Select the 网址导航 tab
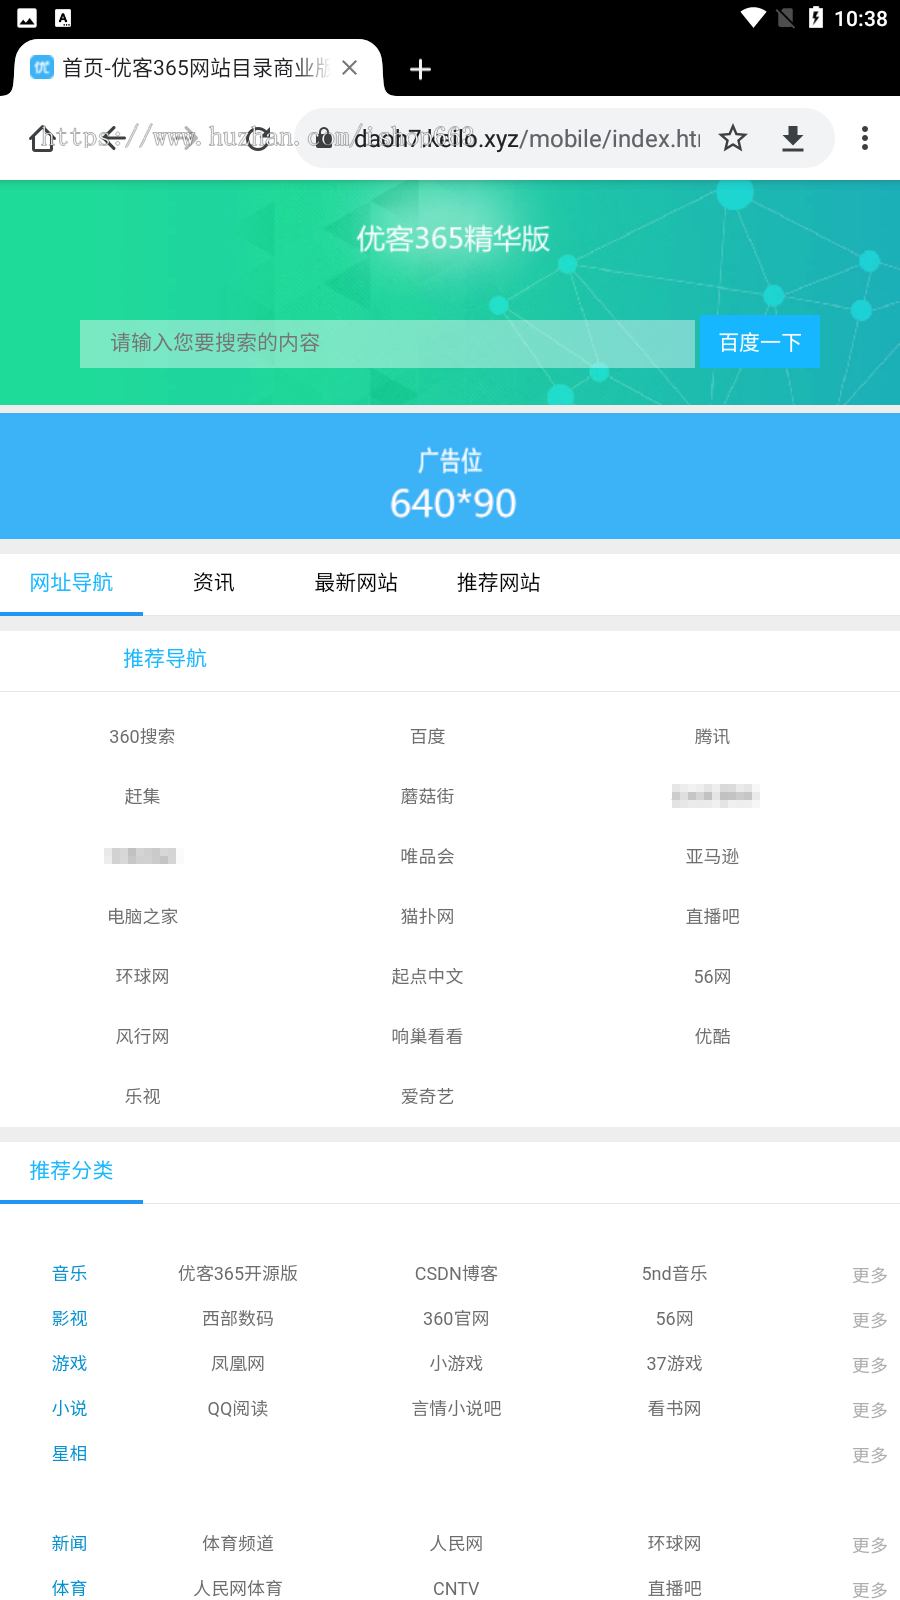 pos(71,583)
